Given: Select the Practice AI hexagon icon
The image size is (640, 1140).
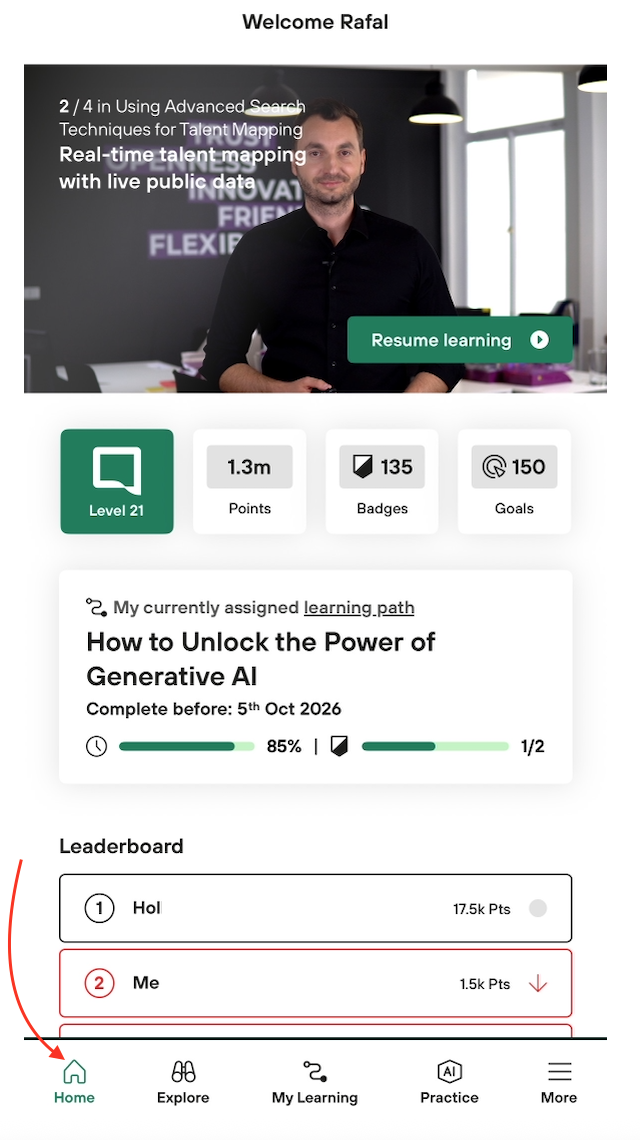Looking at the screenshot, I should point(449,1071).
